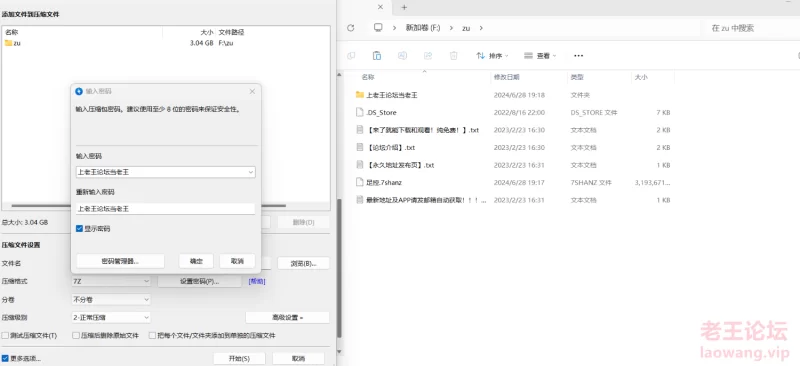
Task: Select the 【论坛介绍】.txt file icon
Action: (360, 148)
